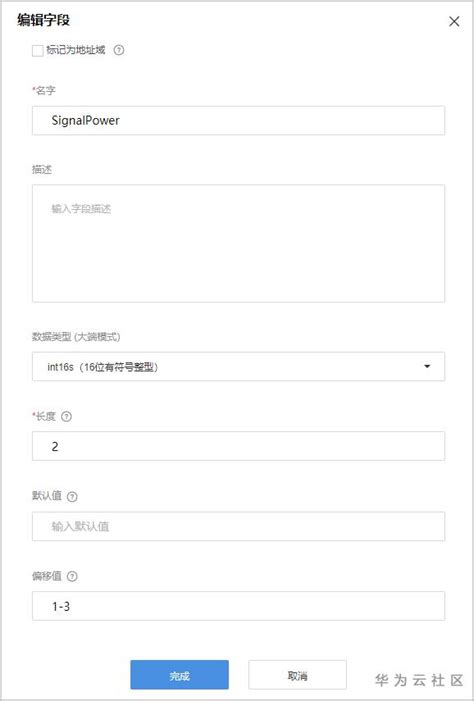Close the 编辑字段 dialog with X icon

point(454,21)
